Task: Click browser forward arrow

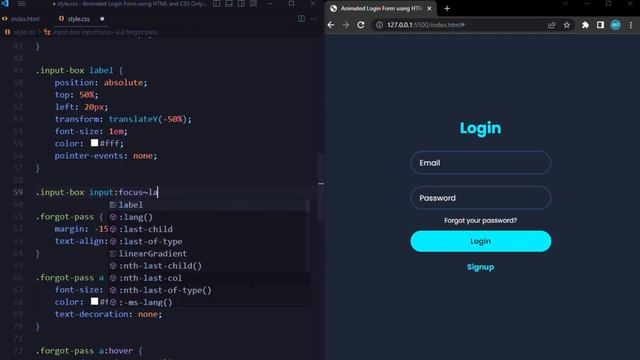Action: [x=346, y=25]
